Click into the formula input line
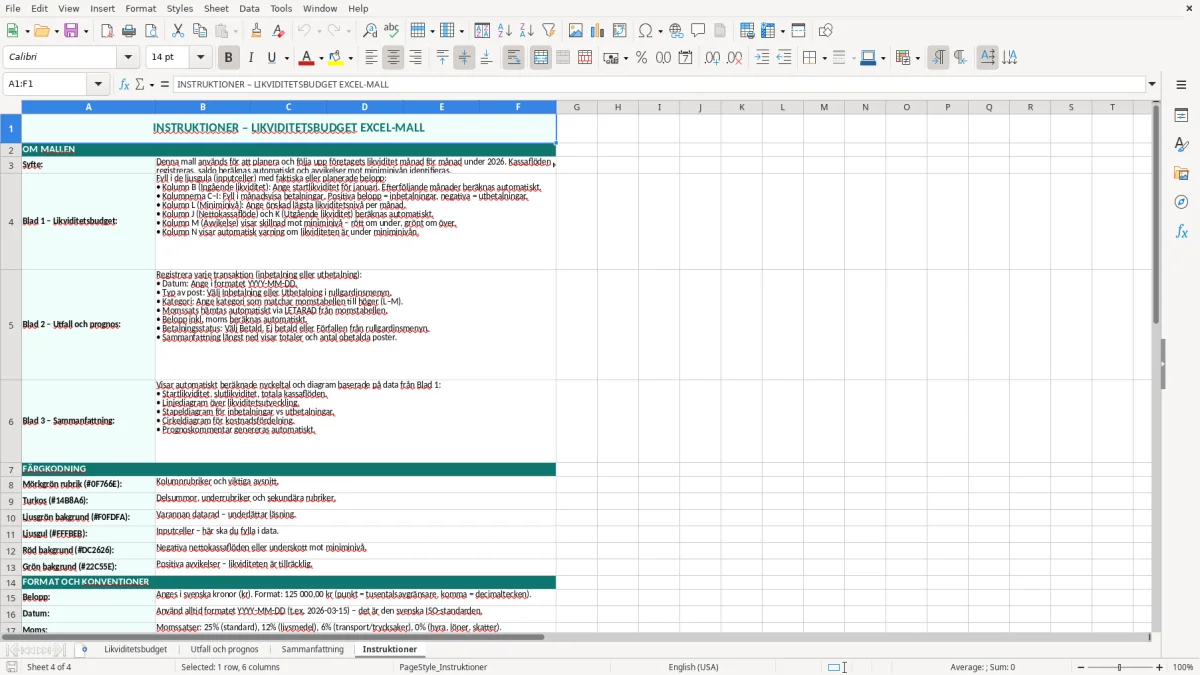Screen dimensions: 1200x675 (659, 84)
